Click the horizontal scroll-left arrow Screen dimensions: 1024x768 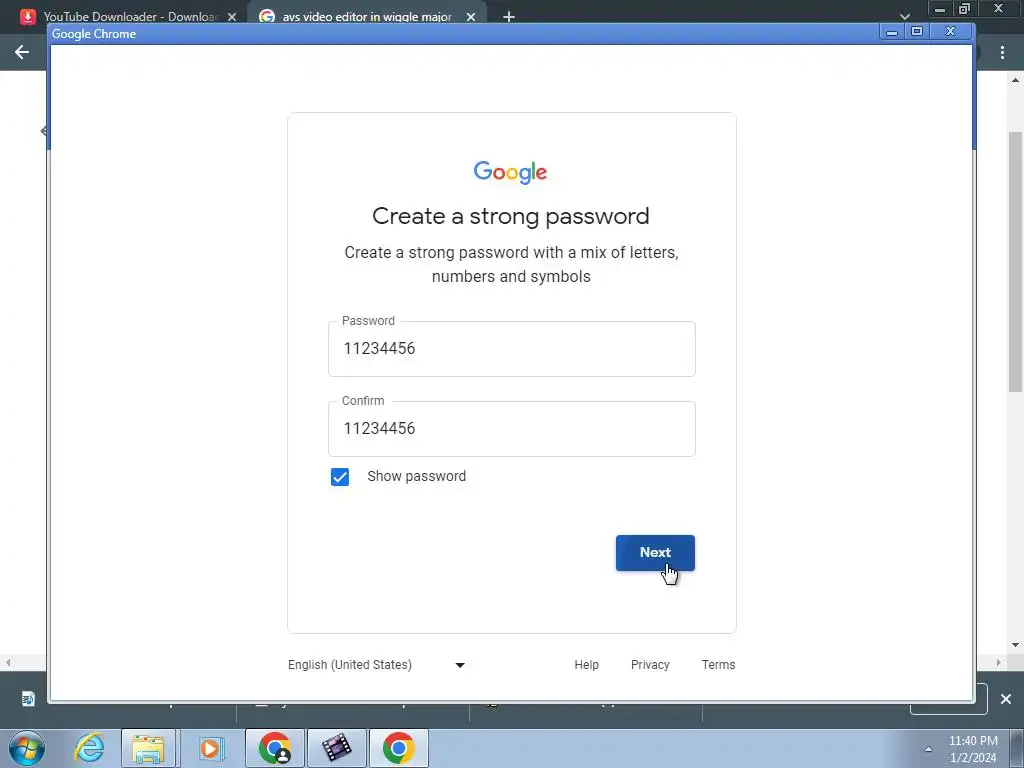tap(8, 662)
